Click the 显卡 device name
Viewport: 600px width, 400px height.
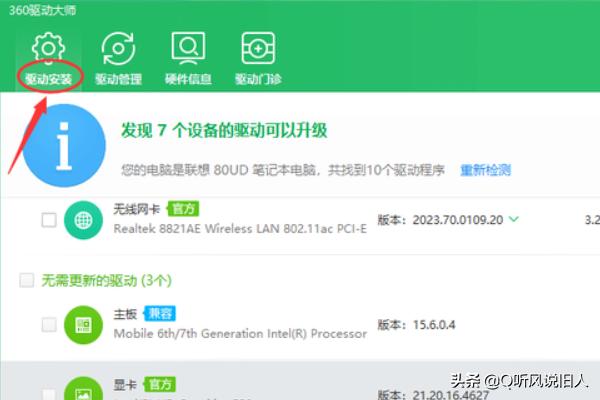[125, 385]
